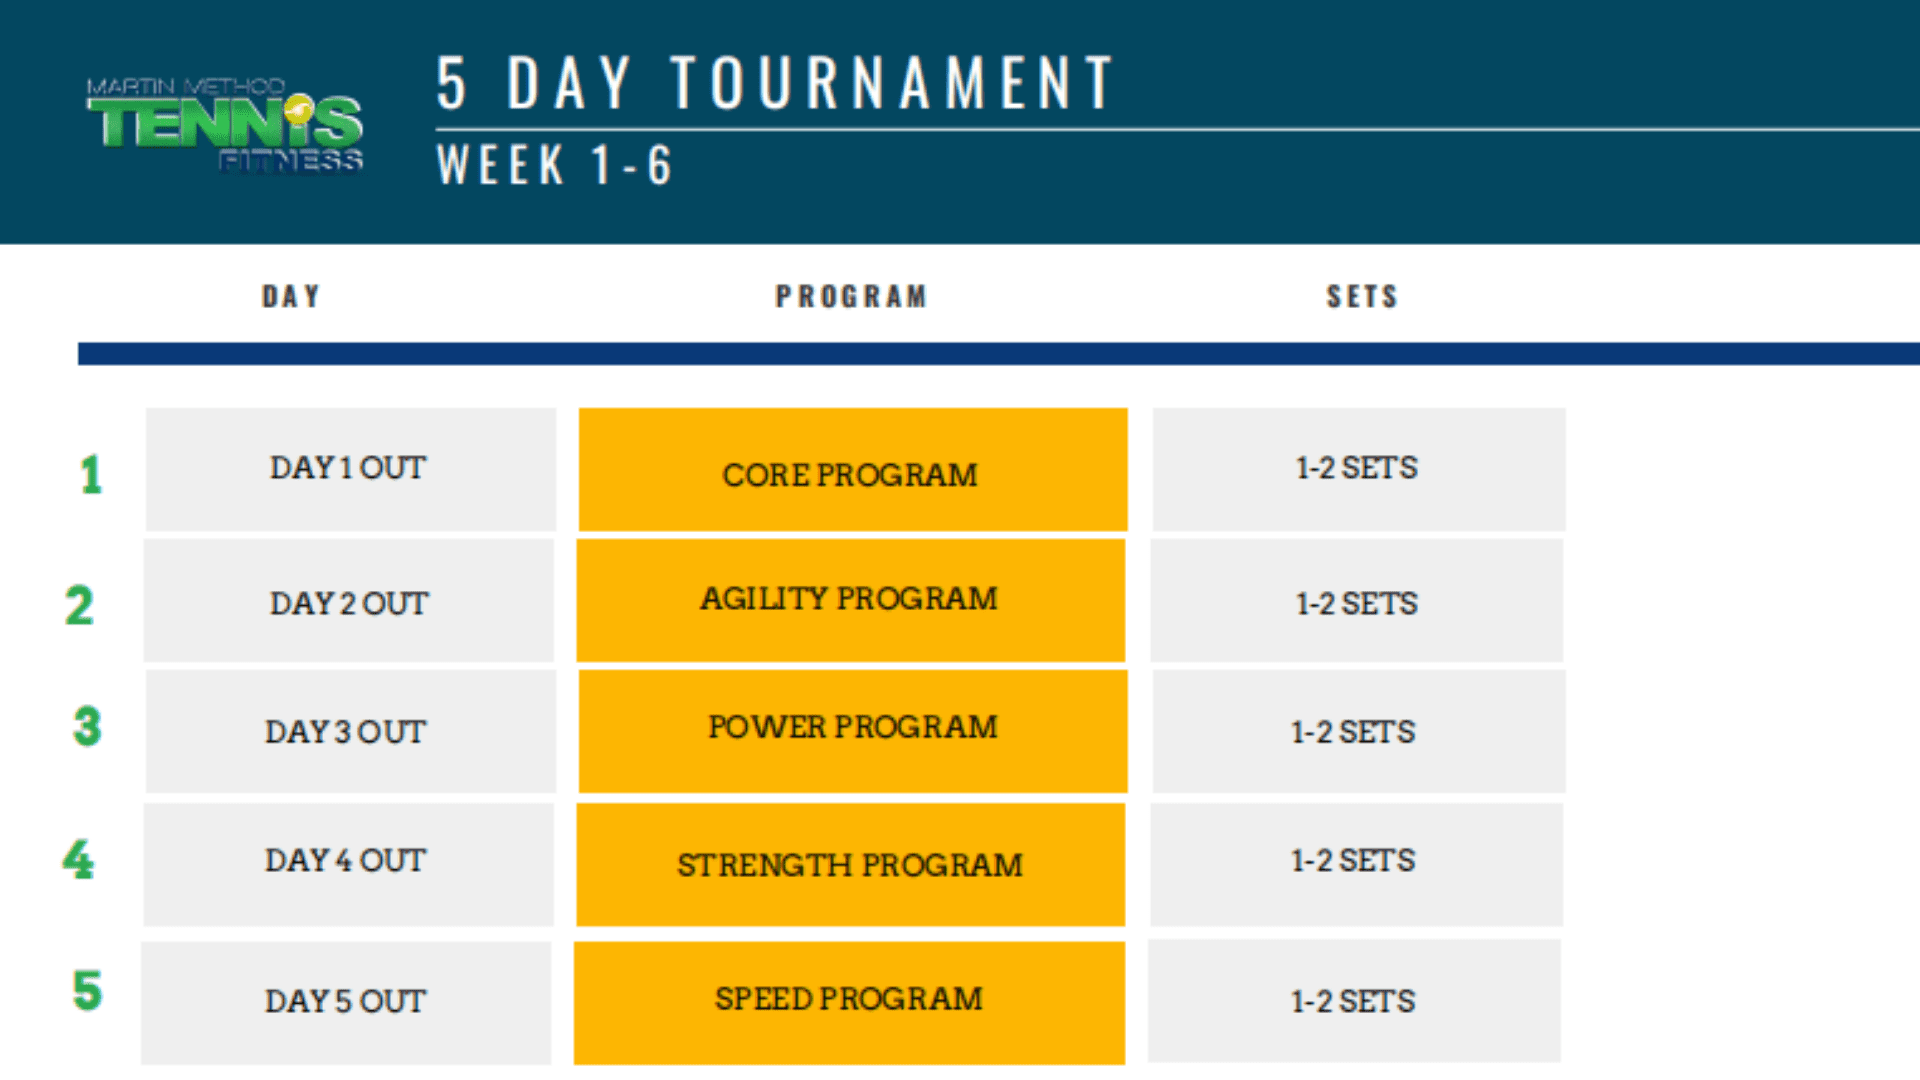Image resolution: width=1920 pixels, height=1080 pixels.
Task: Click the green number 4 marker
Action: click(78, 860)
